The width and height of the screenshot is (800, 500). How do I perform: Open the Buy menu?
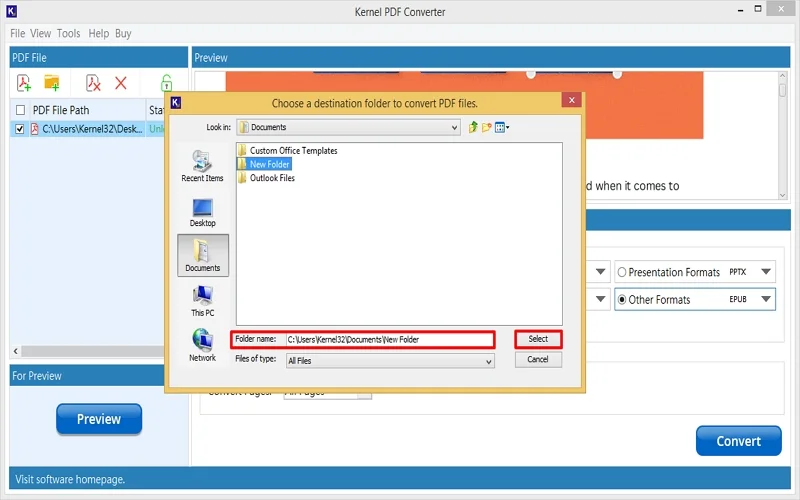[x=123, y=33]
